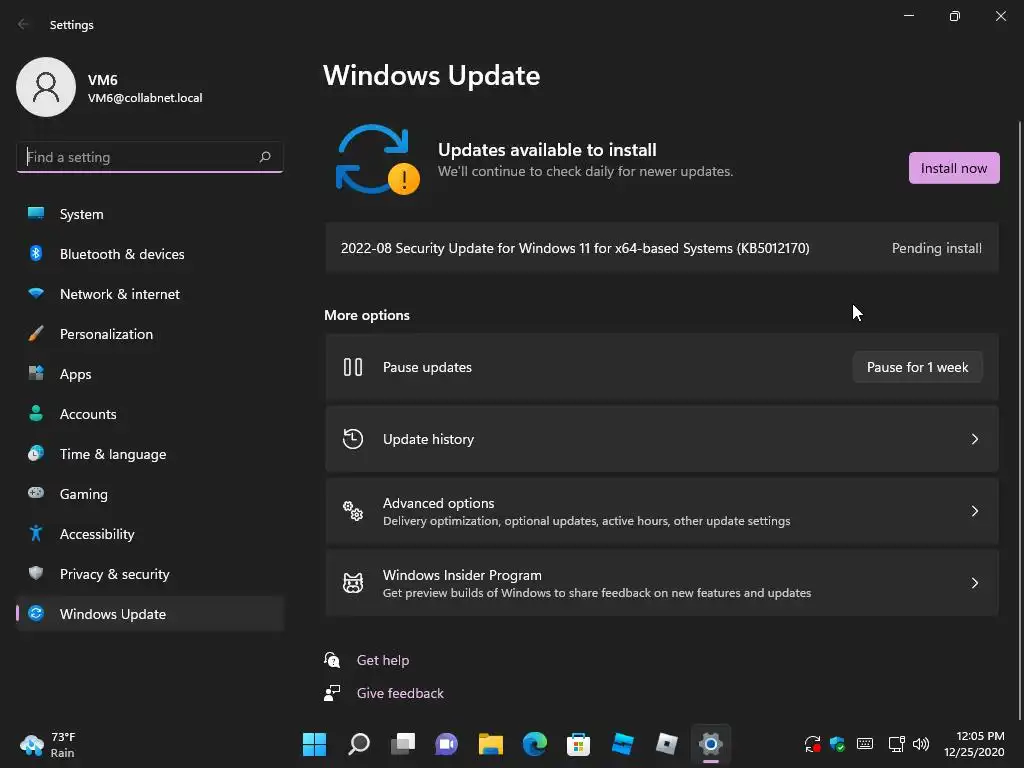Click the VM6@collabnet.local account text

coord(145,98)
